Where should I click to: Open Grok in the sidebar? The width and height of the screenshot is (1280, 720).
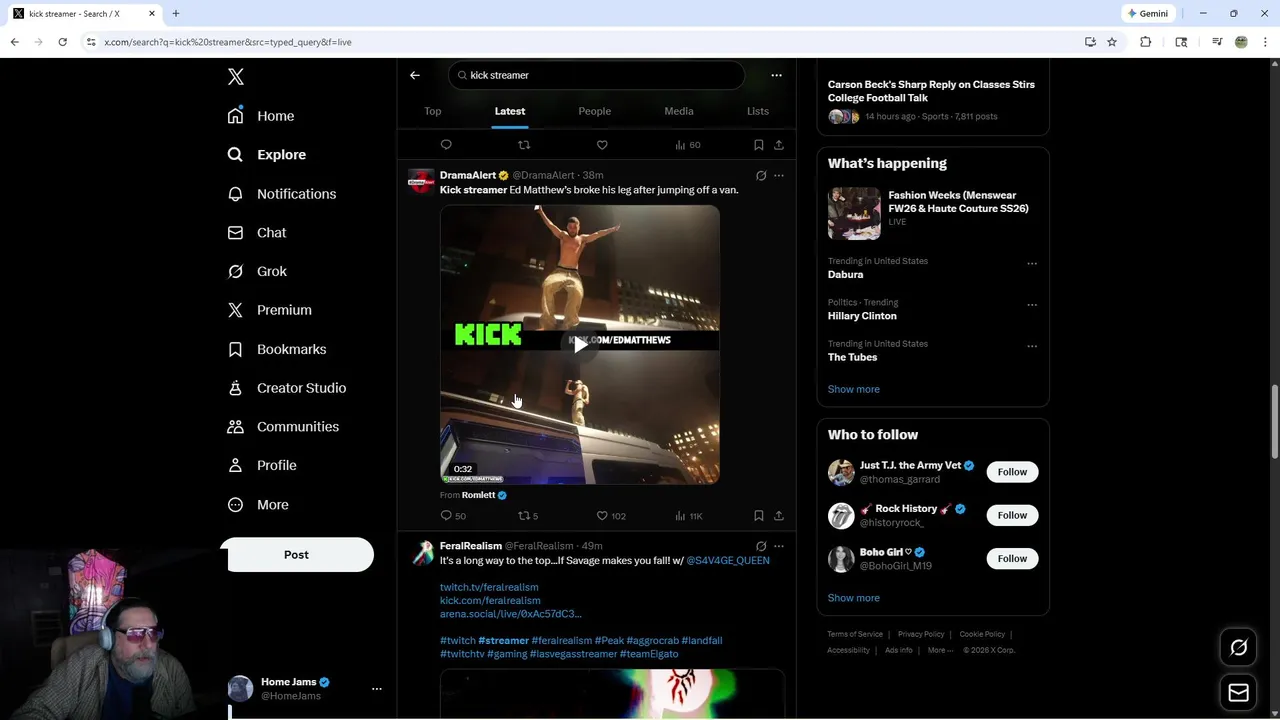pos(257,271)
